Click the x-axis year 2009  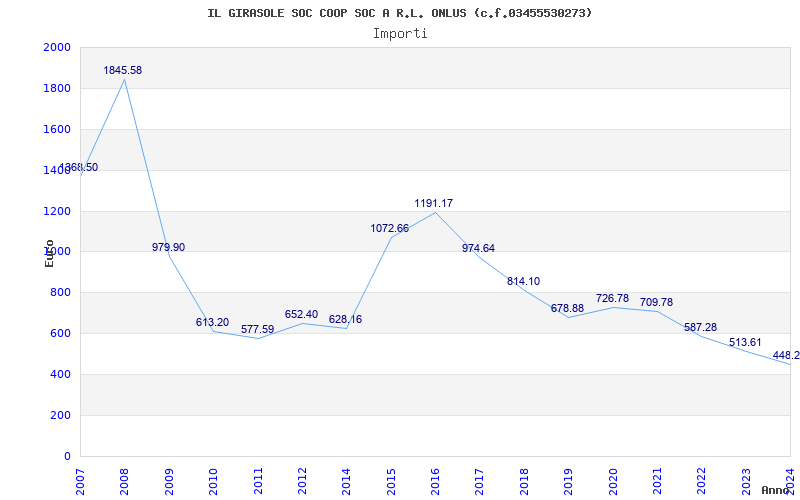169,482
